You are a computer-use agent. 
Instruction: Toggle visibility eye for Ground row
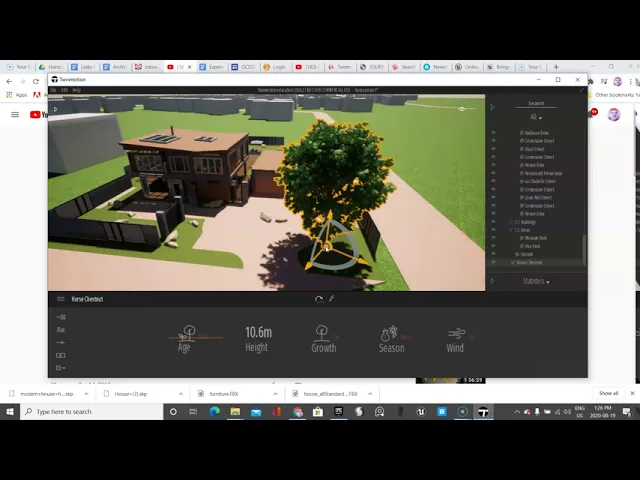click(x=493, y=254)
